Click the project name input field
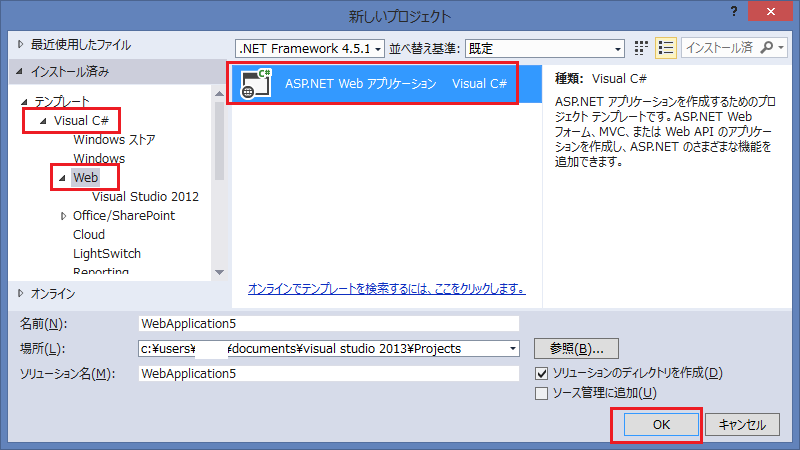The image size is (800, 450). tap(329, 323)
